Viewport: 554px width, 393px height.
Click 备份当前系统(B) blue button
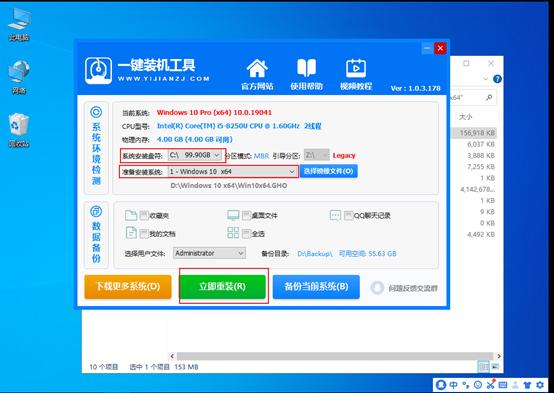point(316,286)
